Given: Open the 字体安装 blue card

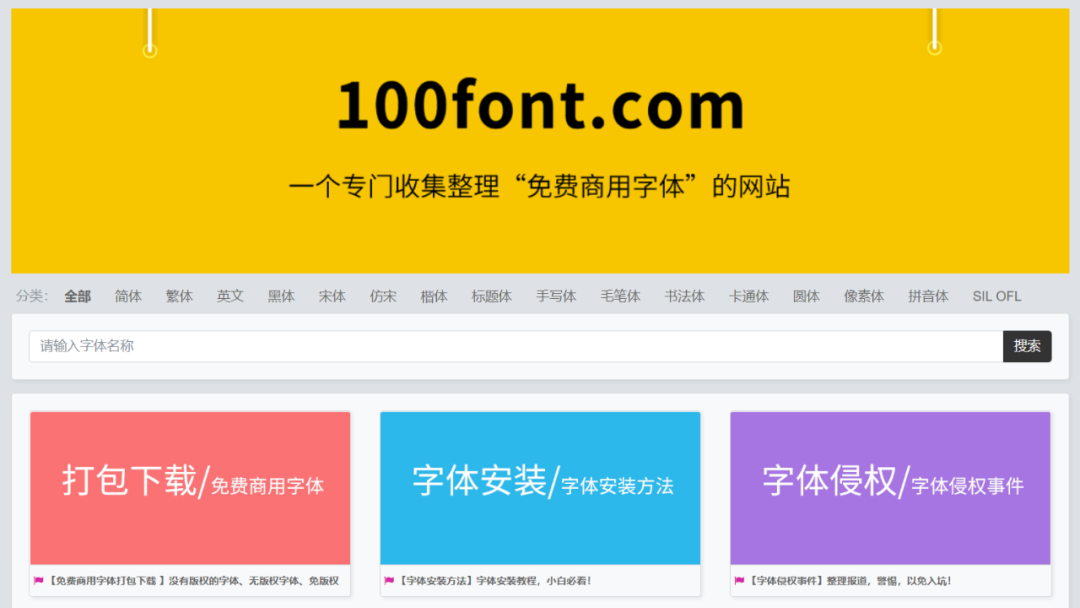Looking at the screenshot, I should (x=540, y=488).
